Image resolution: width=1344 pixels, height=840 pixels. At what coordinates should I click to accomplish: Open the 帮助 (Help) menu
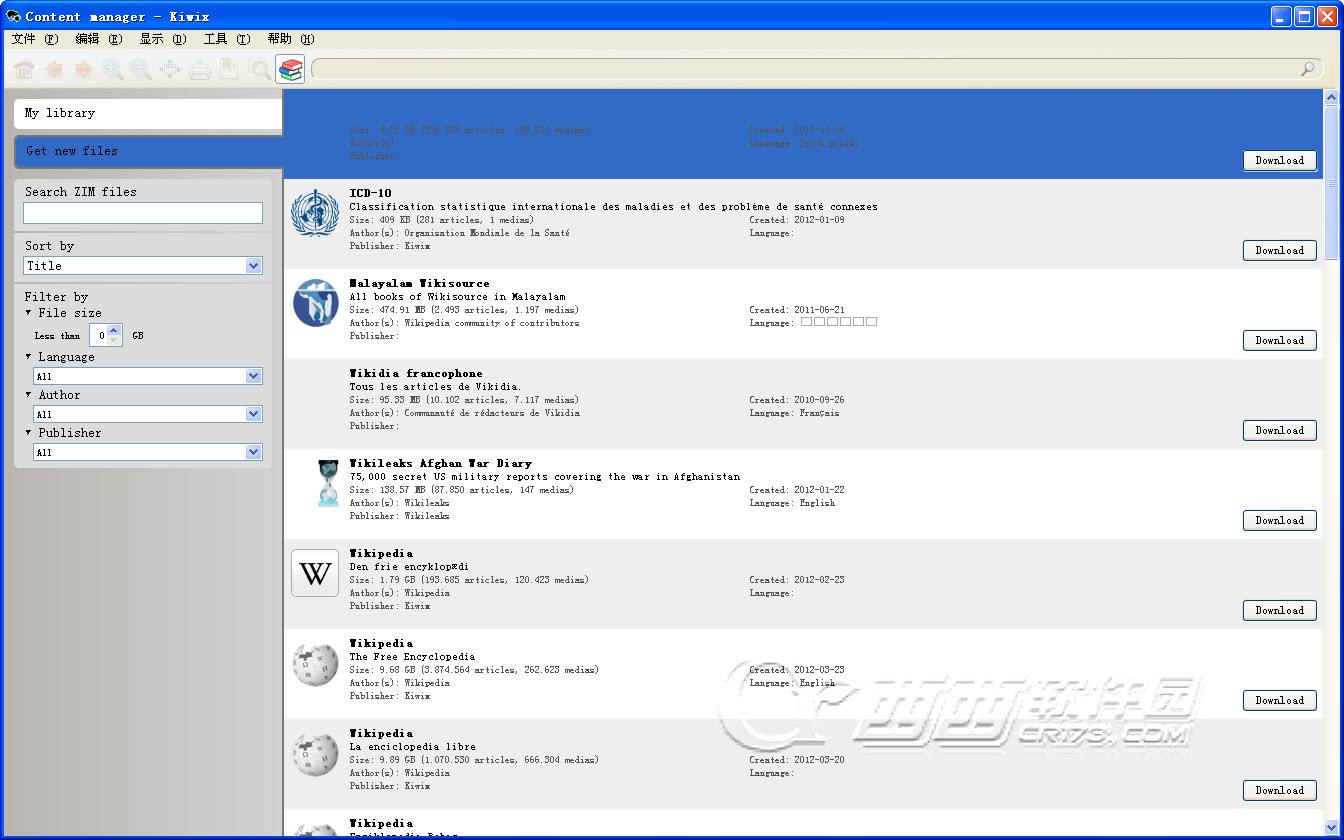(x=291, y=39)
